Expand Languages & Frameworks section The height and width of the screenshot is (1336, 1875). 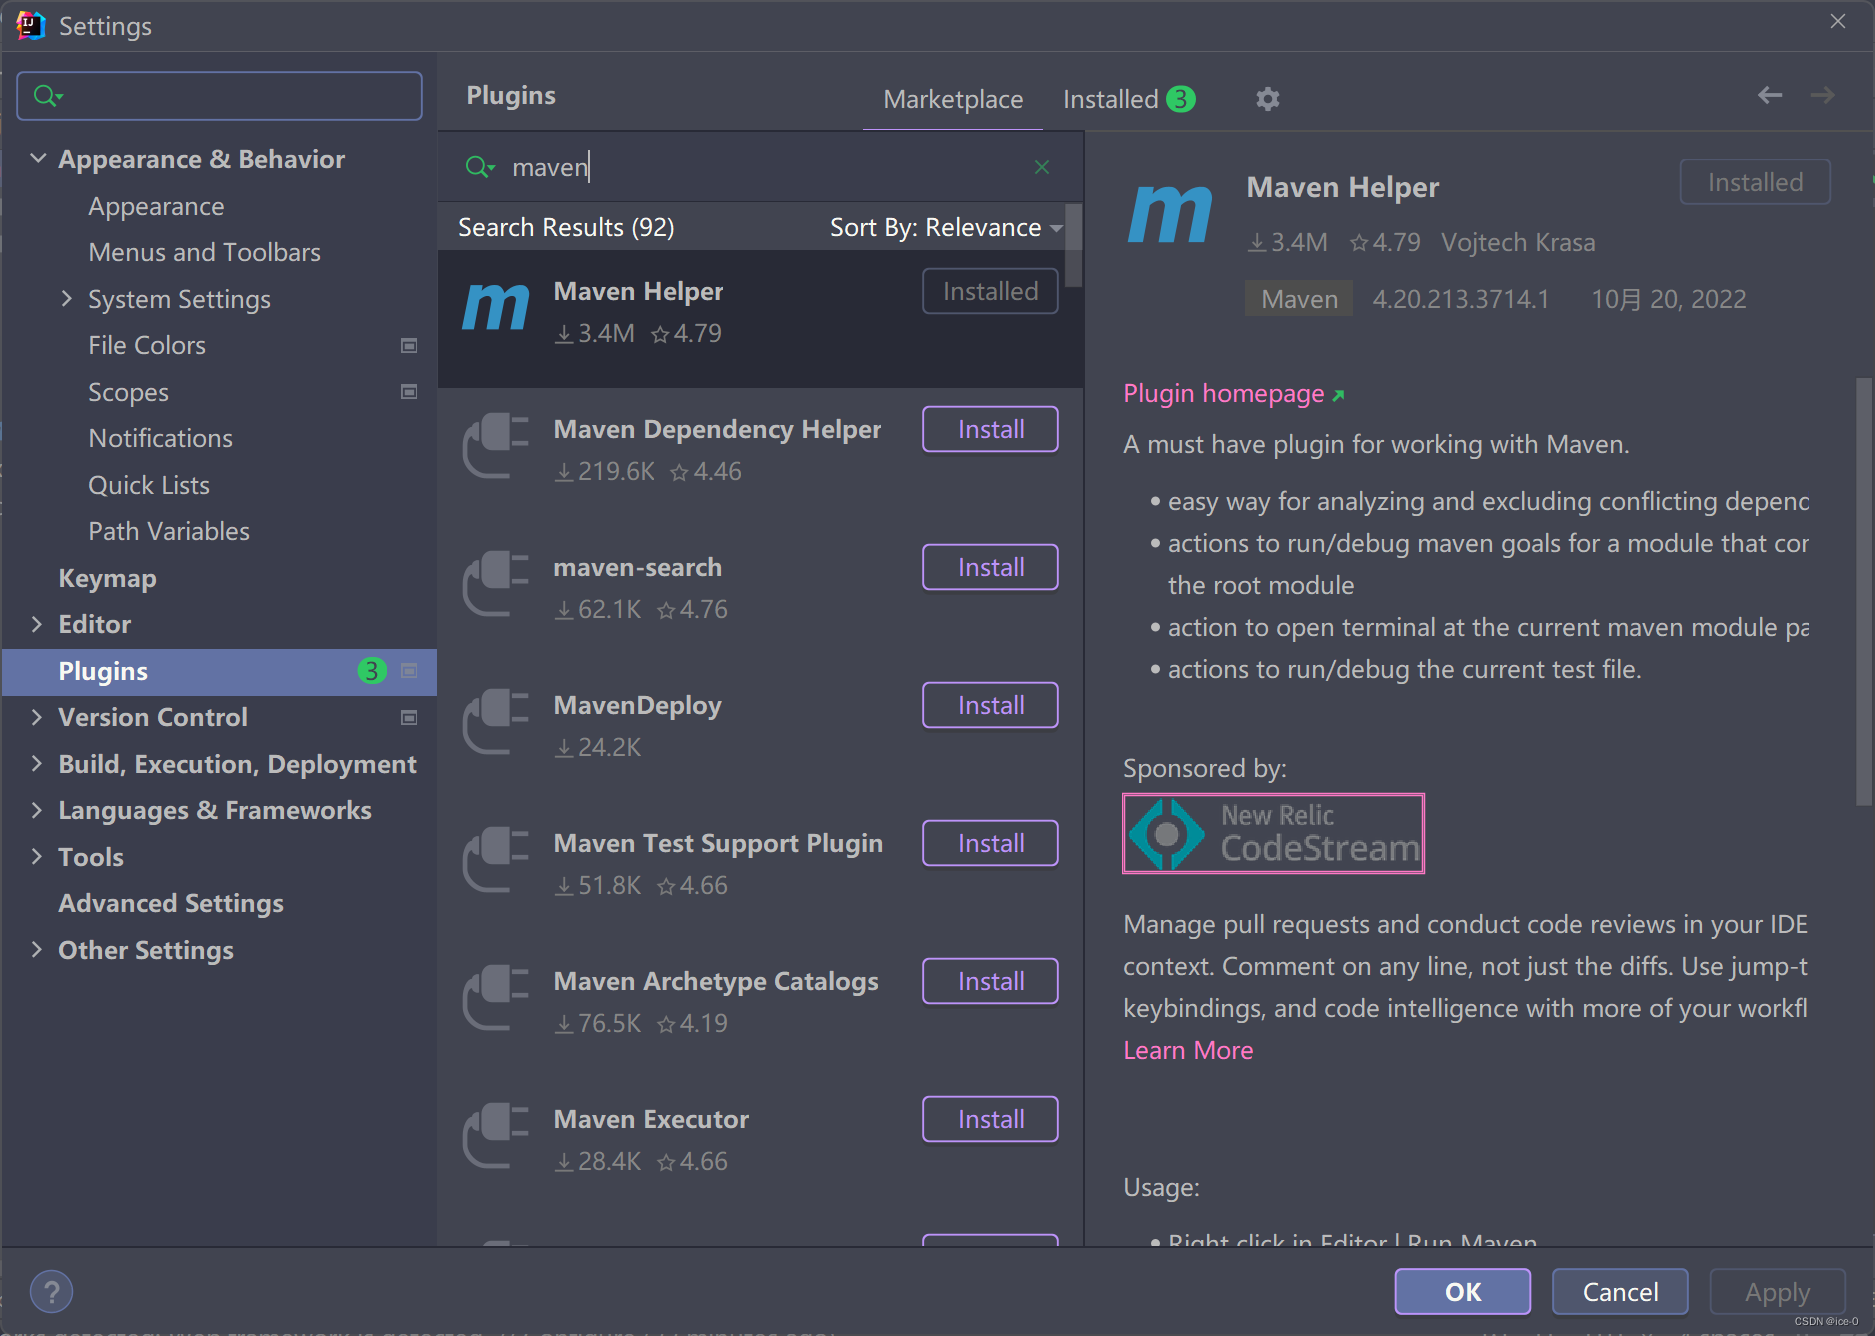[x=37, y=810]
